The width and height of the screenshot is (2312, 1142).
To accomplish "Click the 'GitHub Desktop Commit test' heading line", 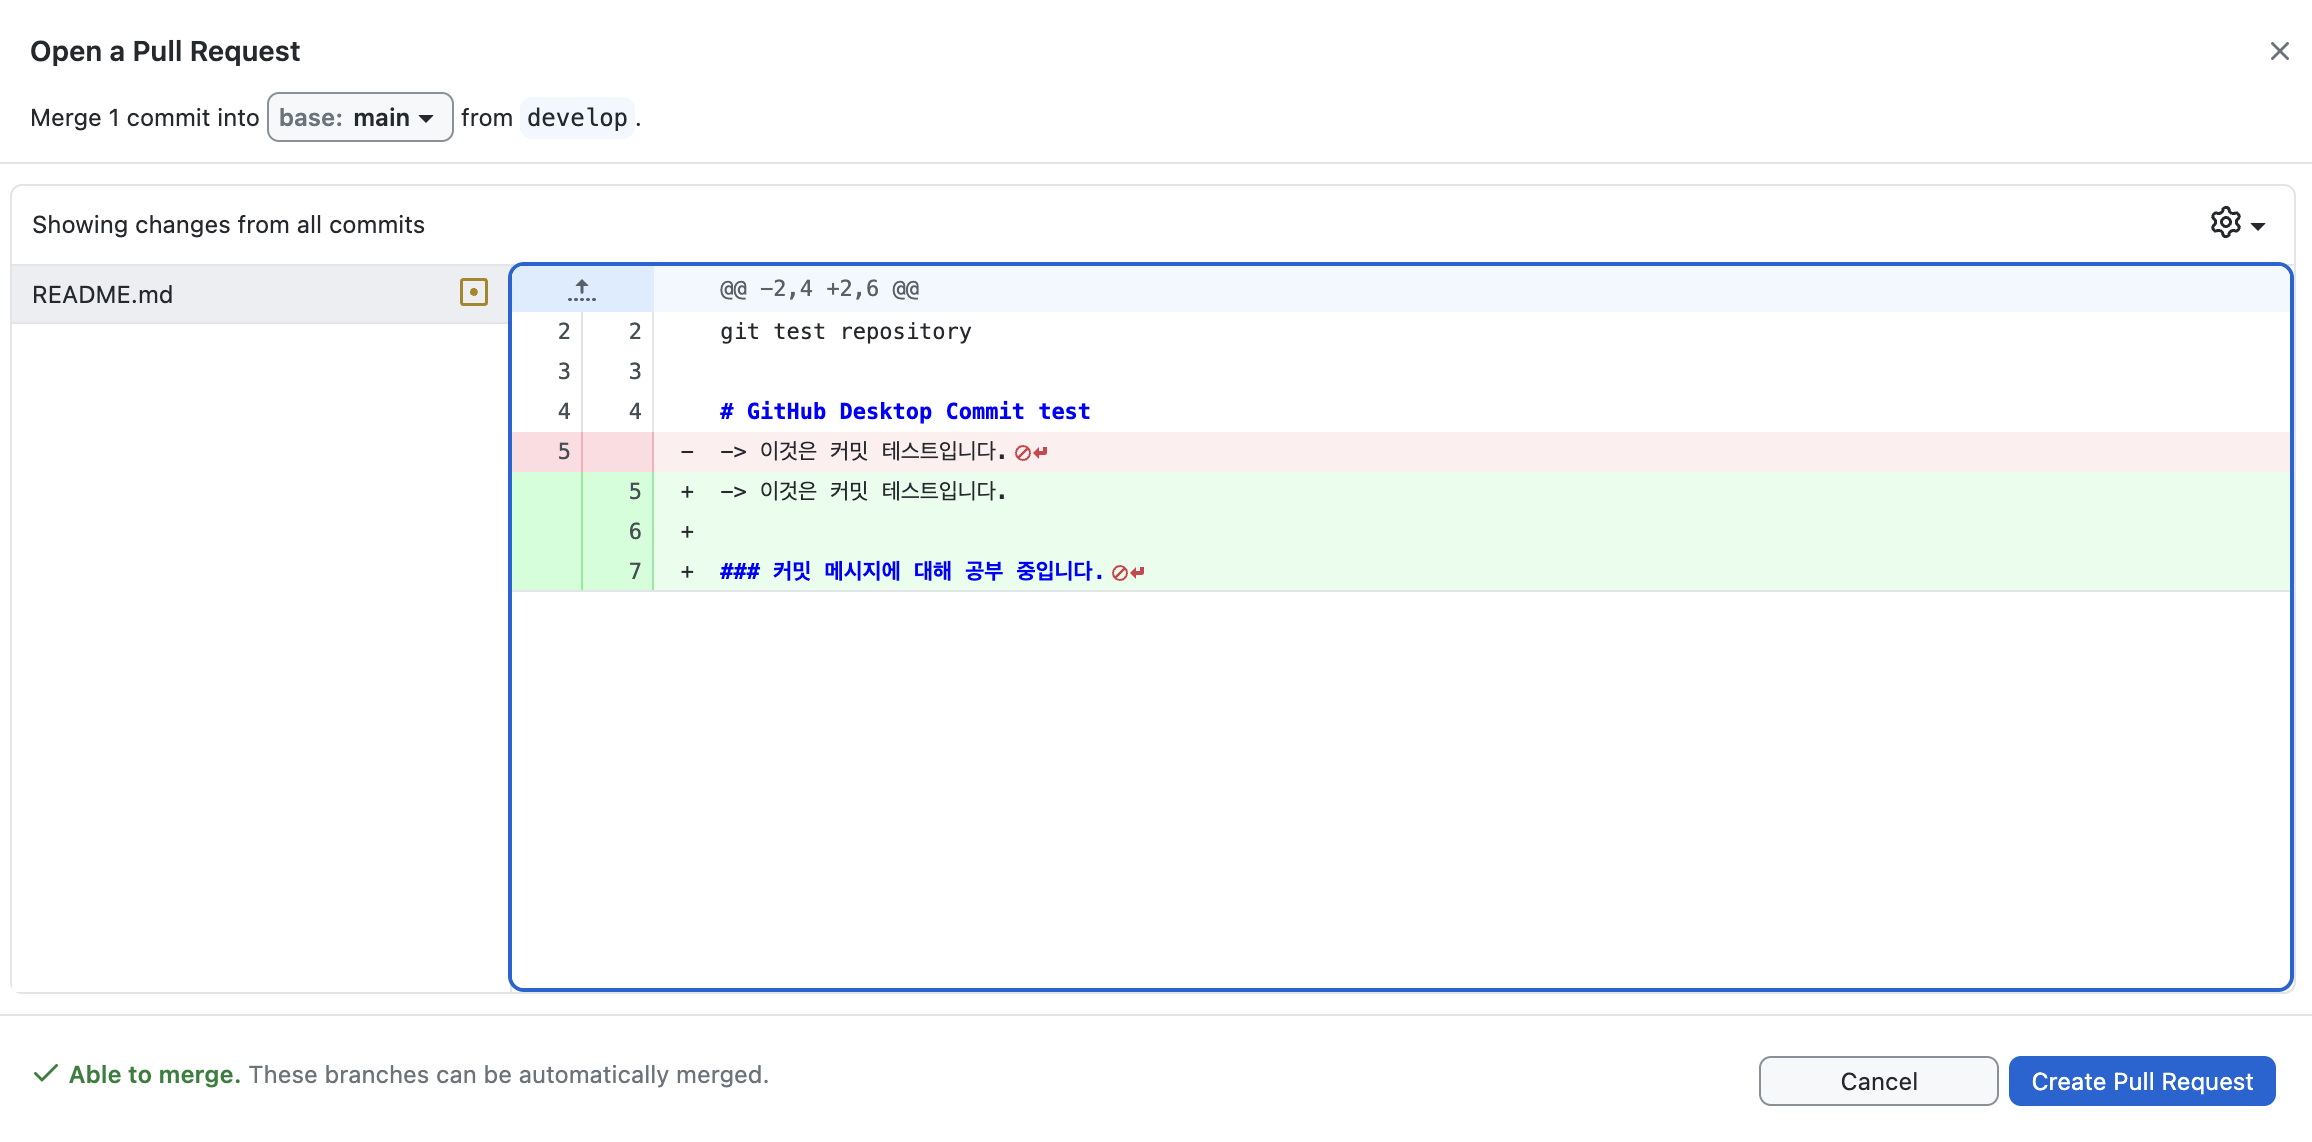I will (x=904, y=412).
